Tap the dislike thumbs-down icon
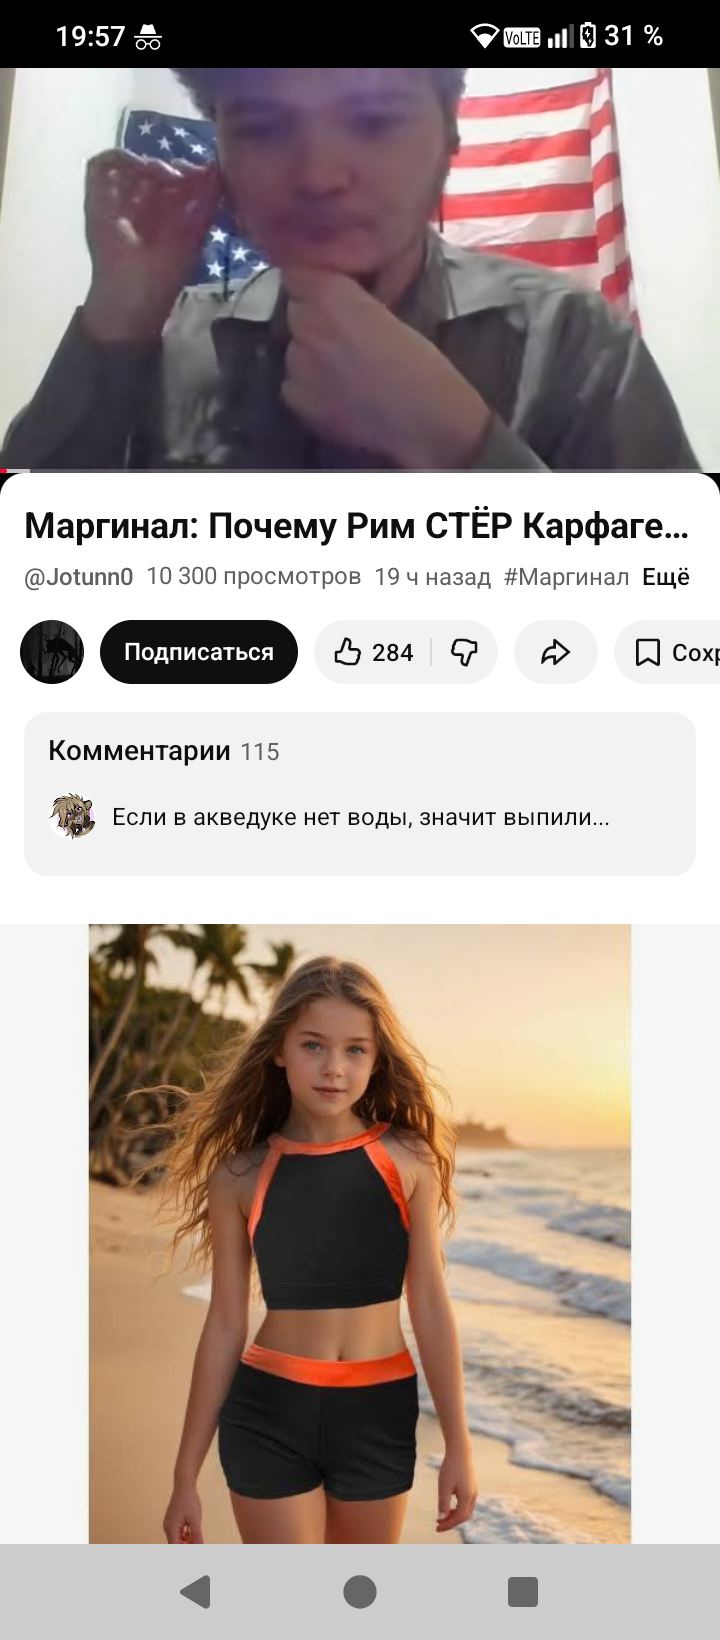This screenshot has height=1640, width=720. click(x=464, y=653)
